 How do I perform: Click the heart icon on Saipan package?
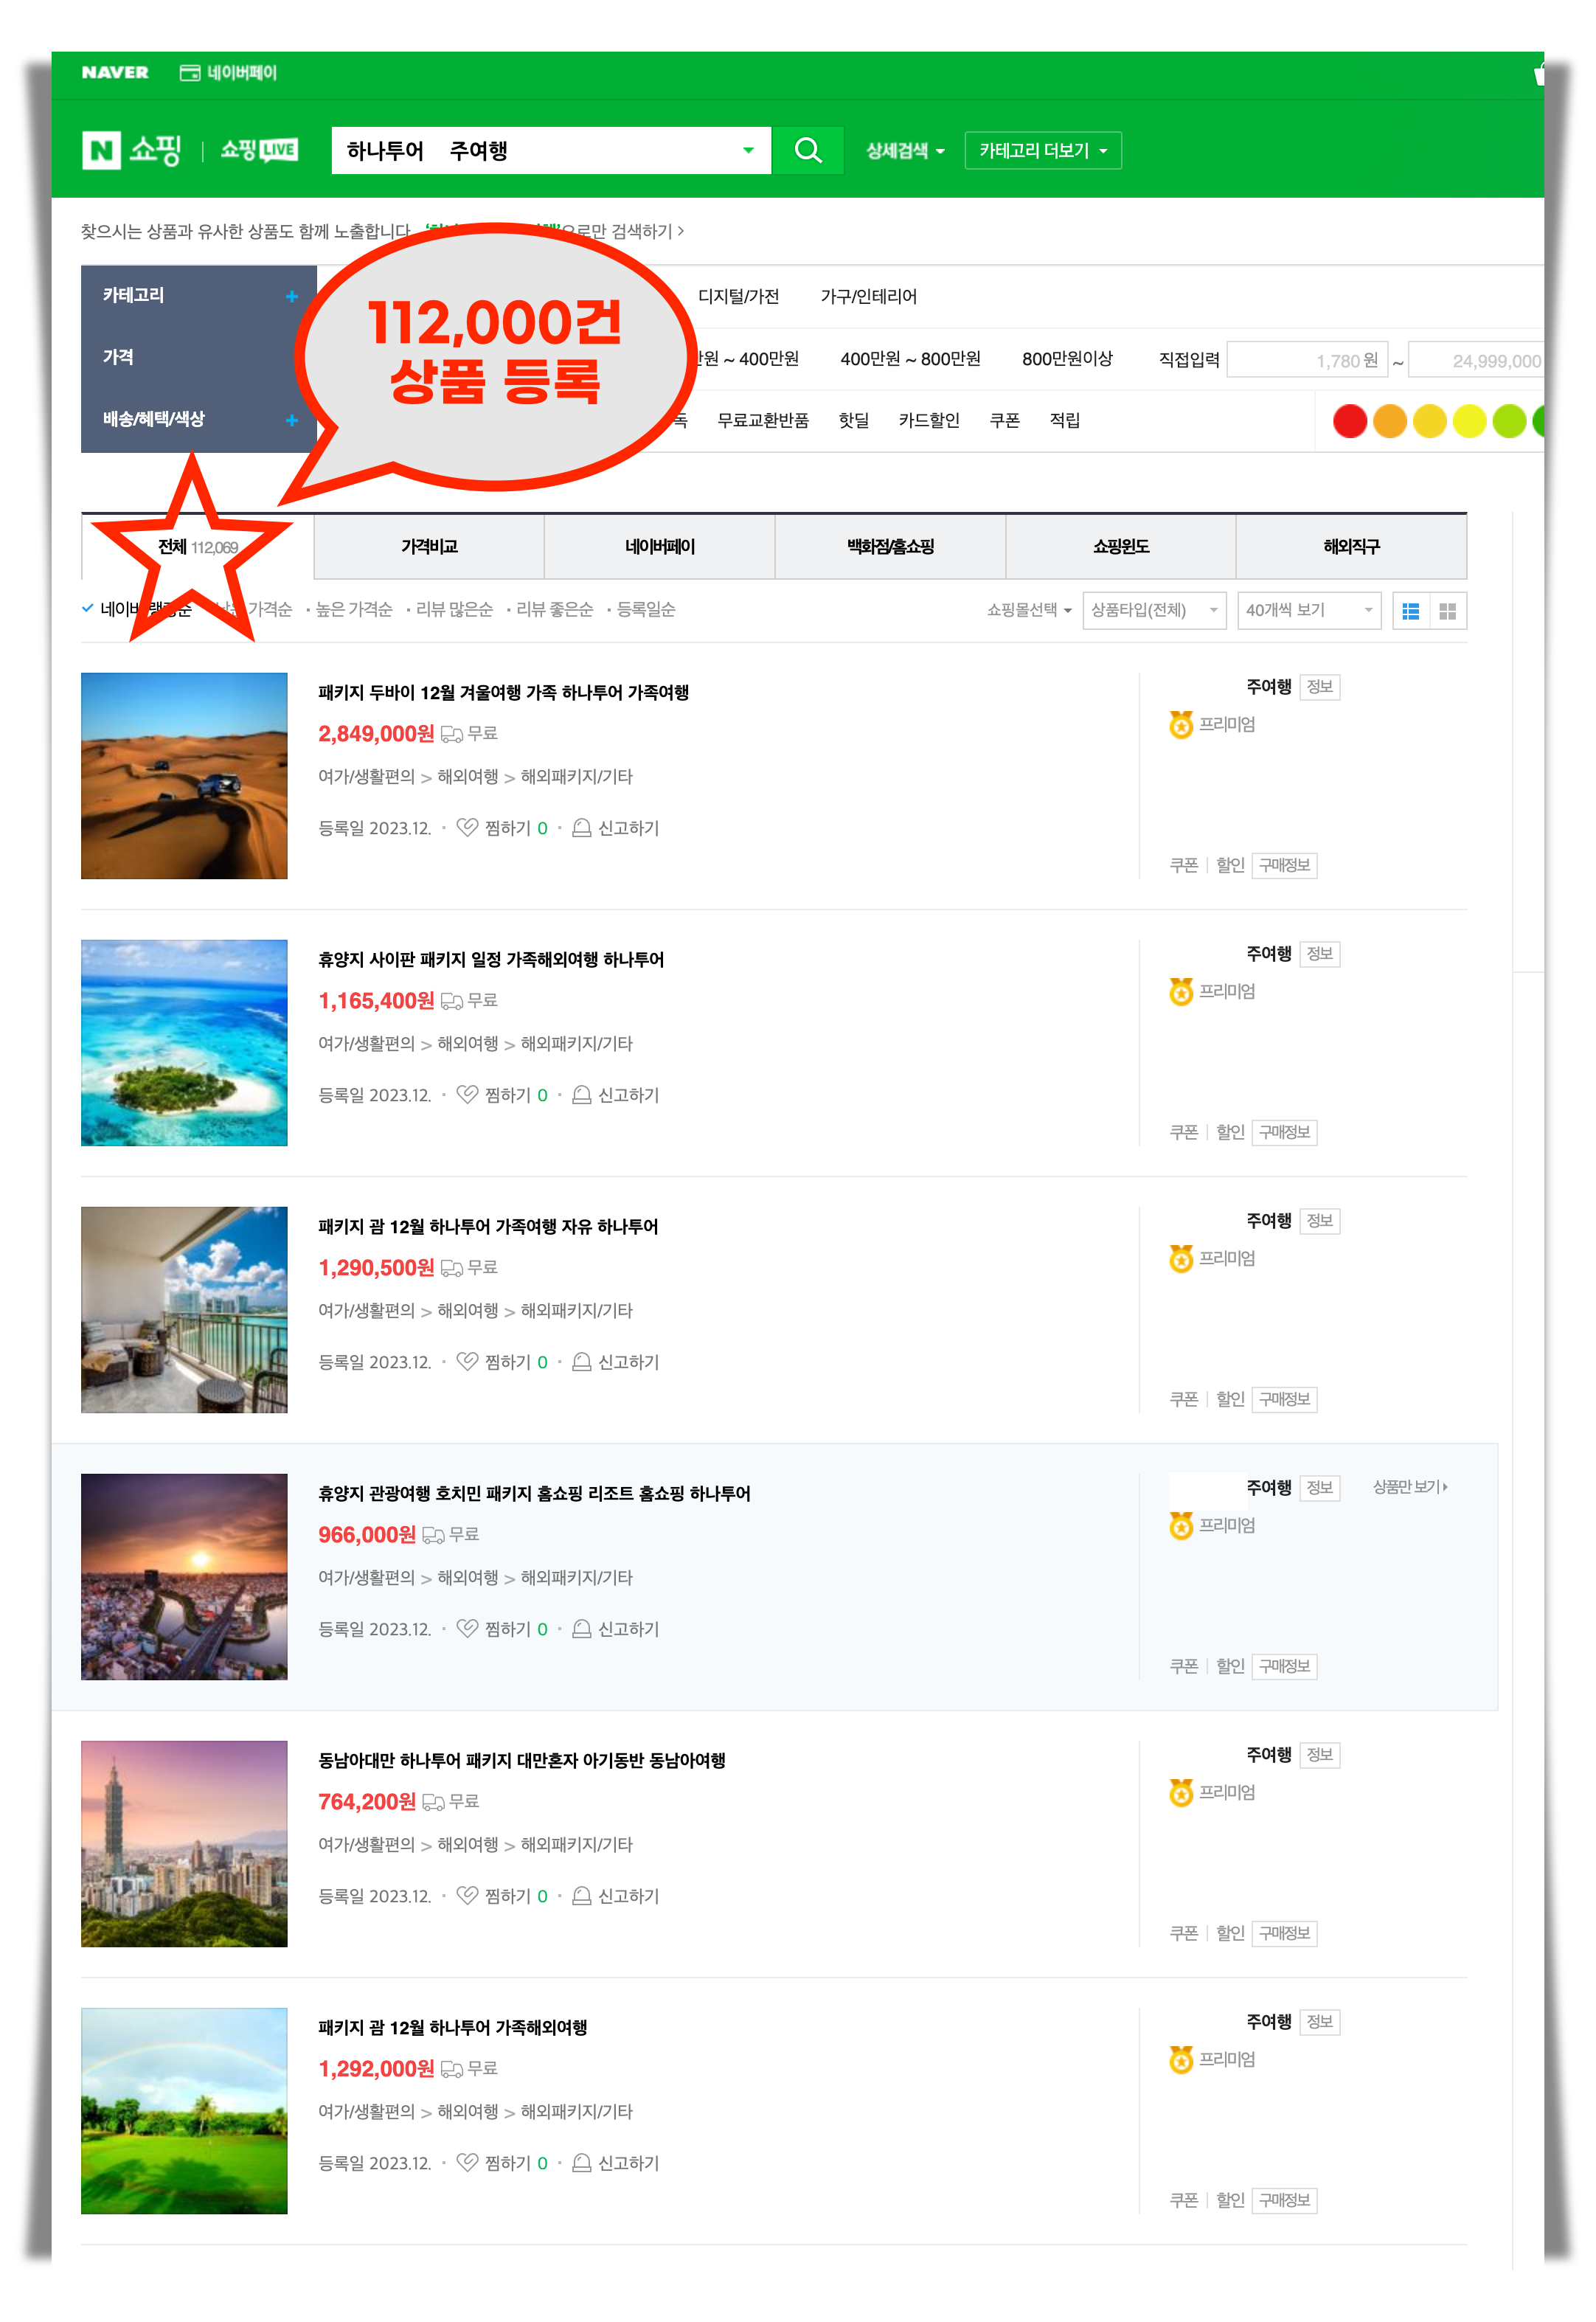[467, 1094]
